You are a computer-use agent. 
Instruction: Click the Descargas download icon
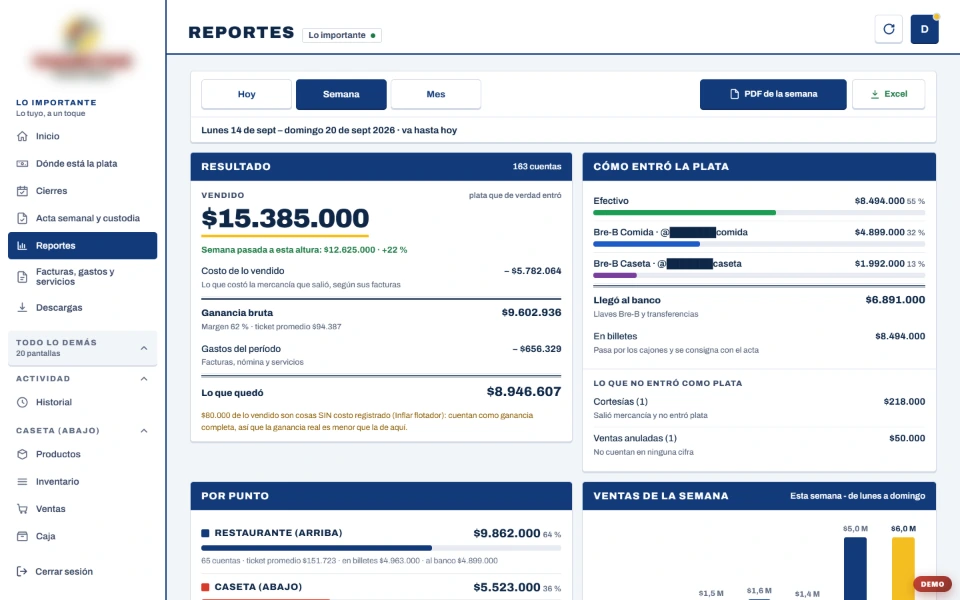click(x=22, y=307)
